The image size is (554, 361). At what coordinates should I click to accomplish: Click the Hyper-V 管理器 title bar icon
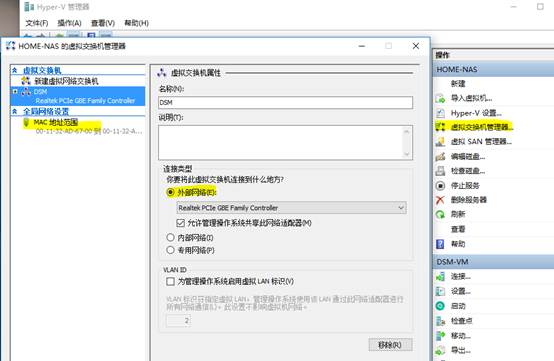[x=29, y=7]
